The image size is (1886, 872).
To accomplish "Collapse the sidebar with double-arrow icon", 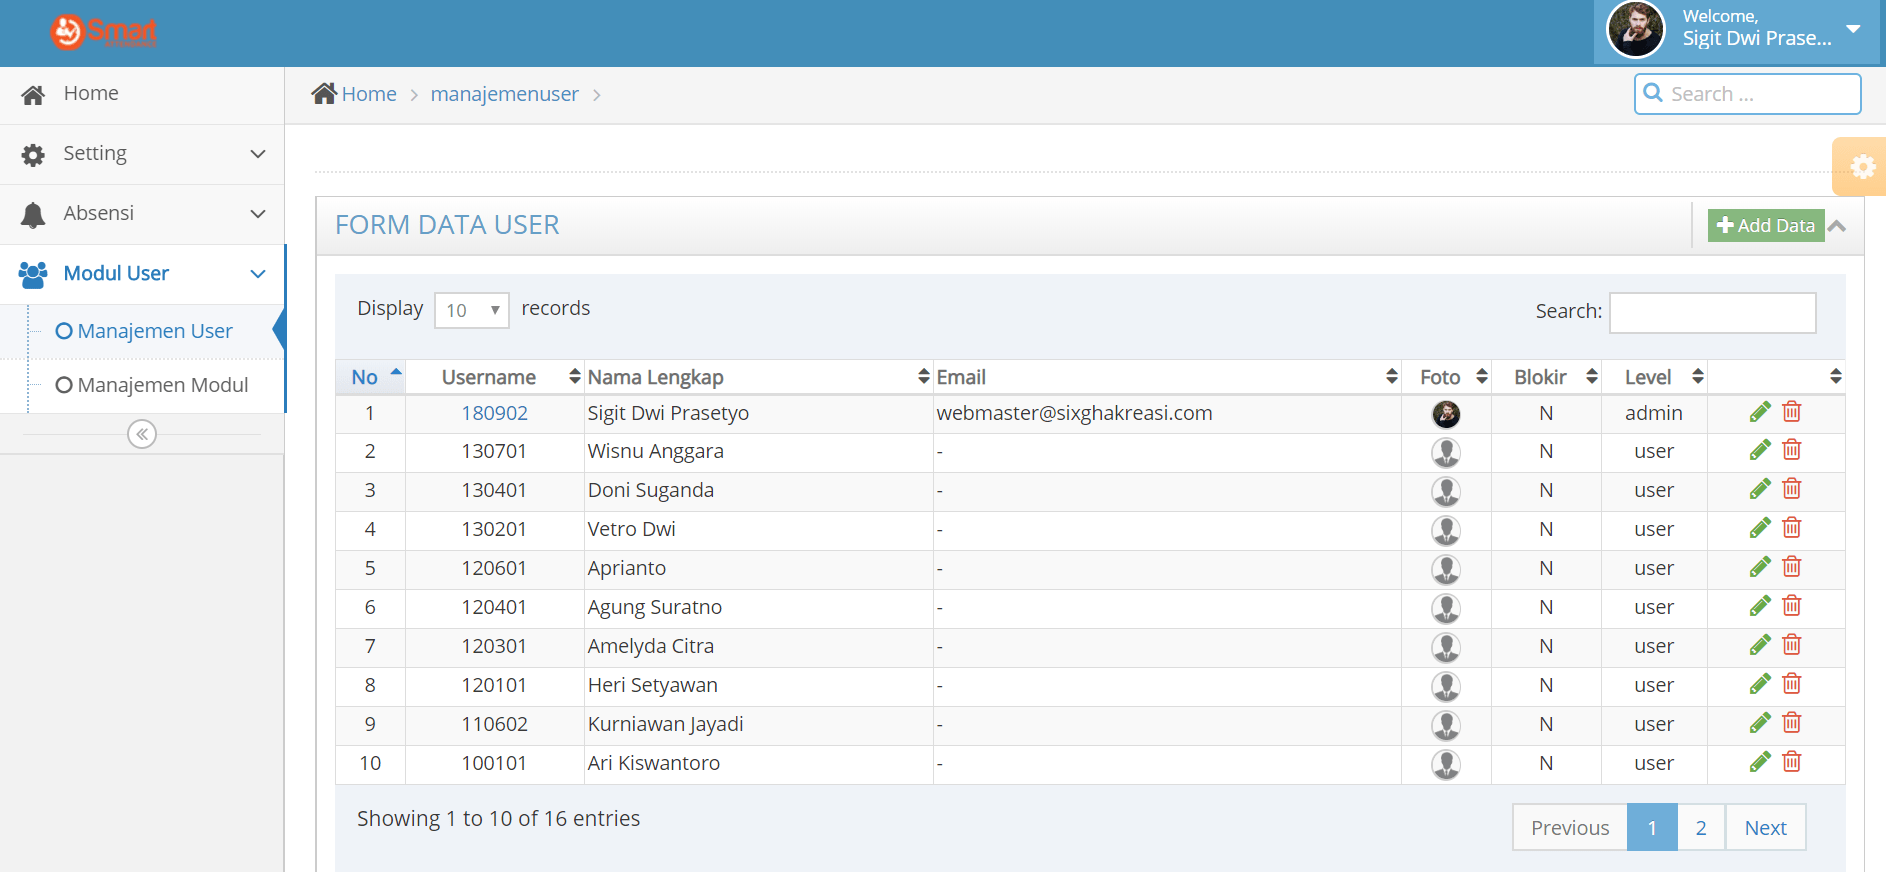I will (x=142, y=434).
